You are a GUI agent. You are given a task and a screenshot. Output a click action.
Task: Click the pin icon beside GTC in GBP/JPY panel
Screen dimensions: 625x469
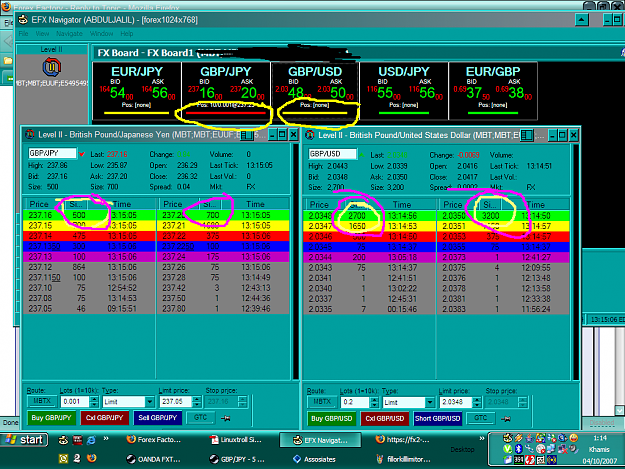pyautogui.click(x=225, y=418)
